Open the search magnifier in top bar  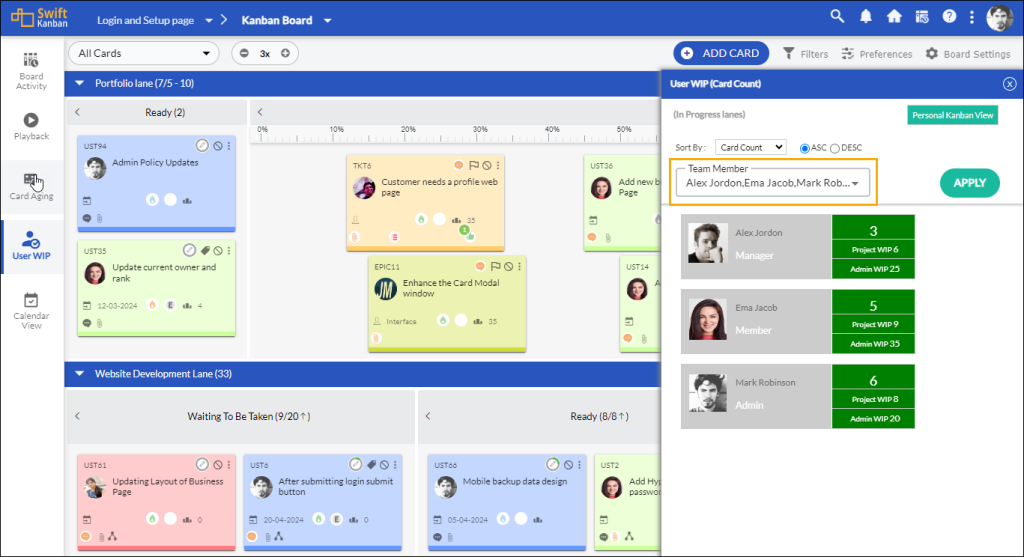click(x=837, y=16)
